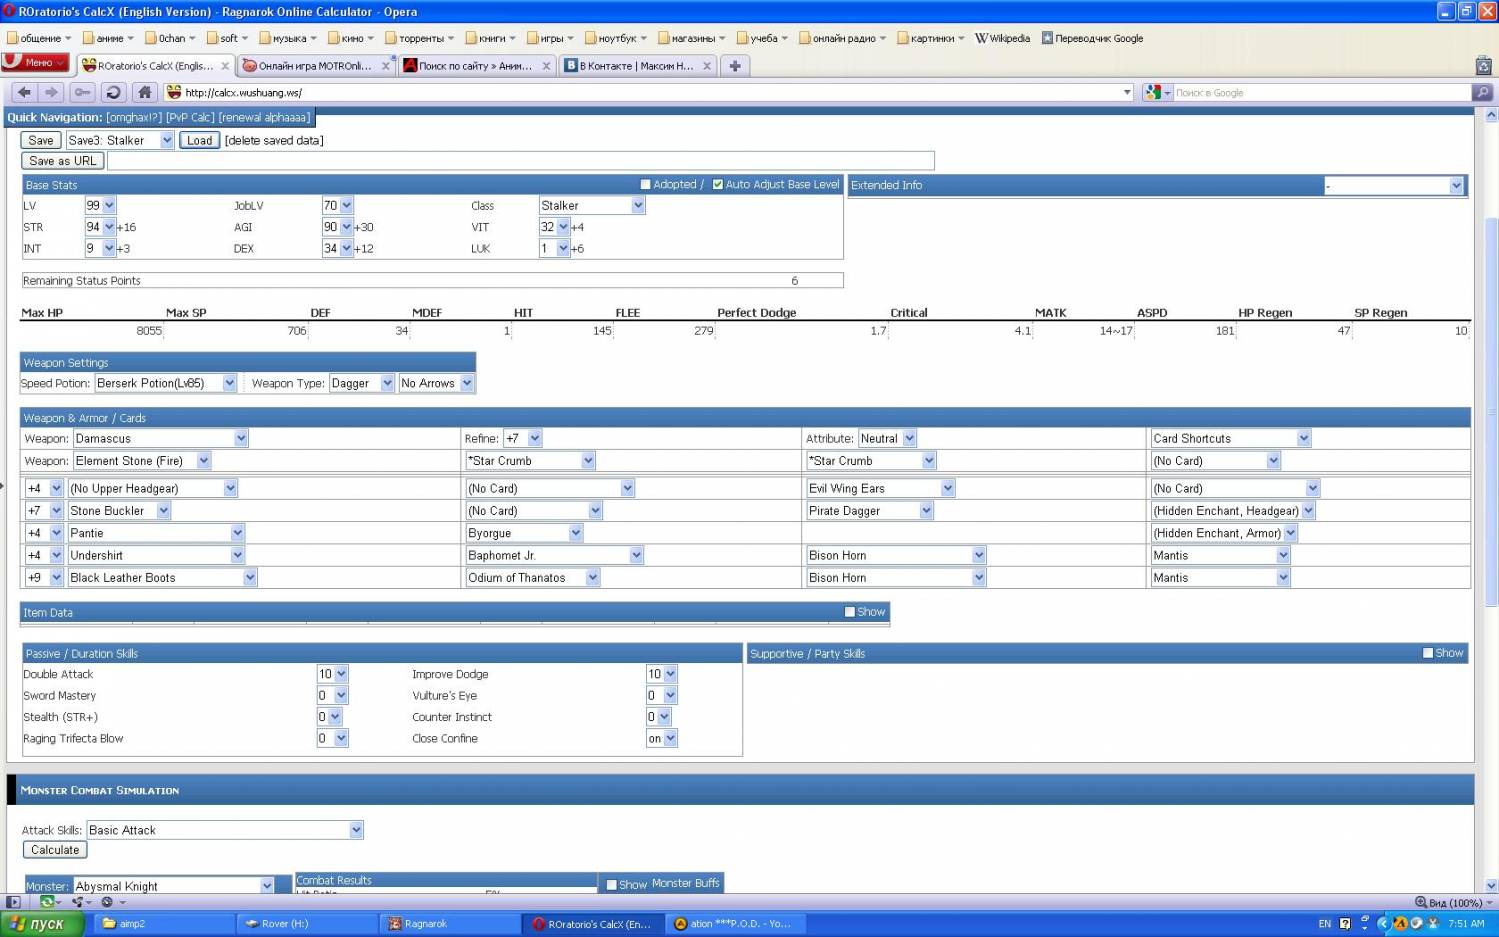
Task: Open the password wand key icon
Action: coord(82,92)
